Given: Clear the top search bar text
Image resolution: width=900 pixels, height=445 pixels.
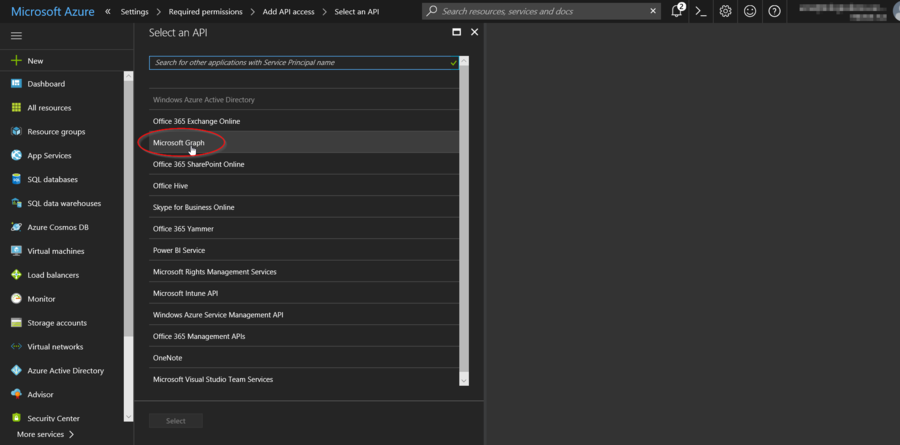Looking at the screenshot, I should tap(653, 11).
